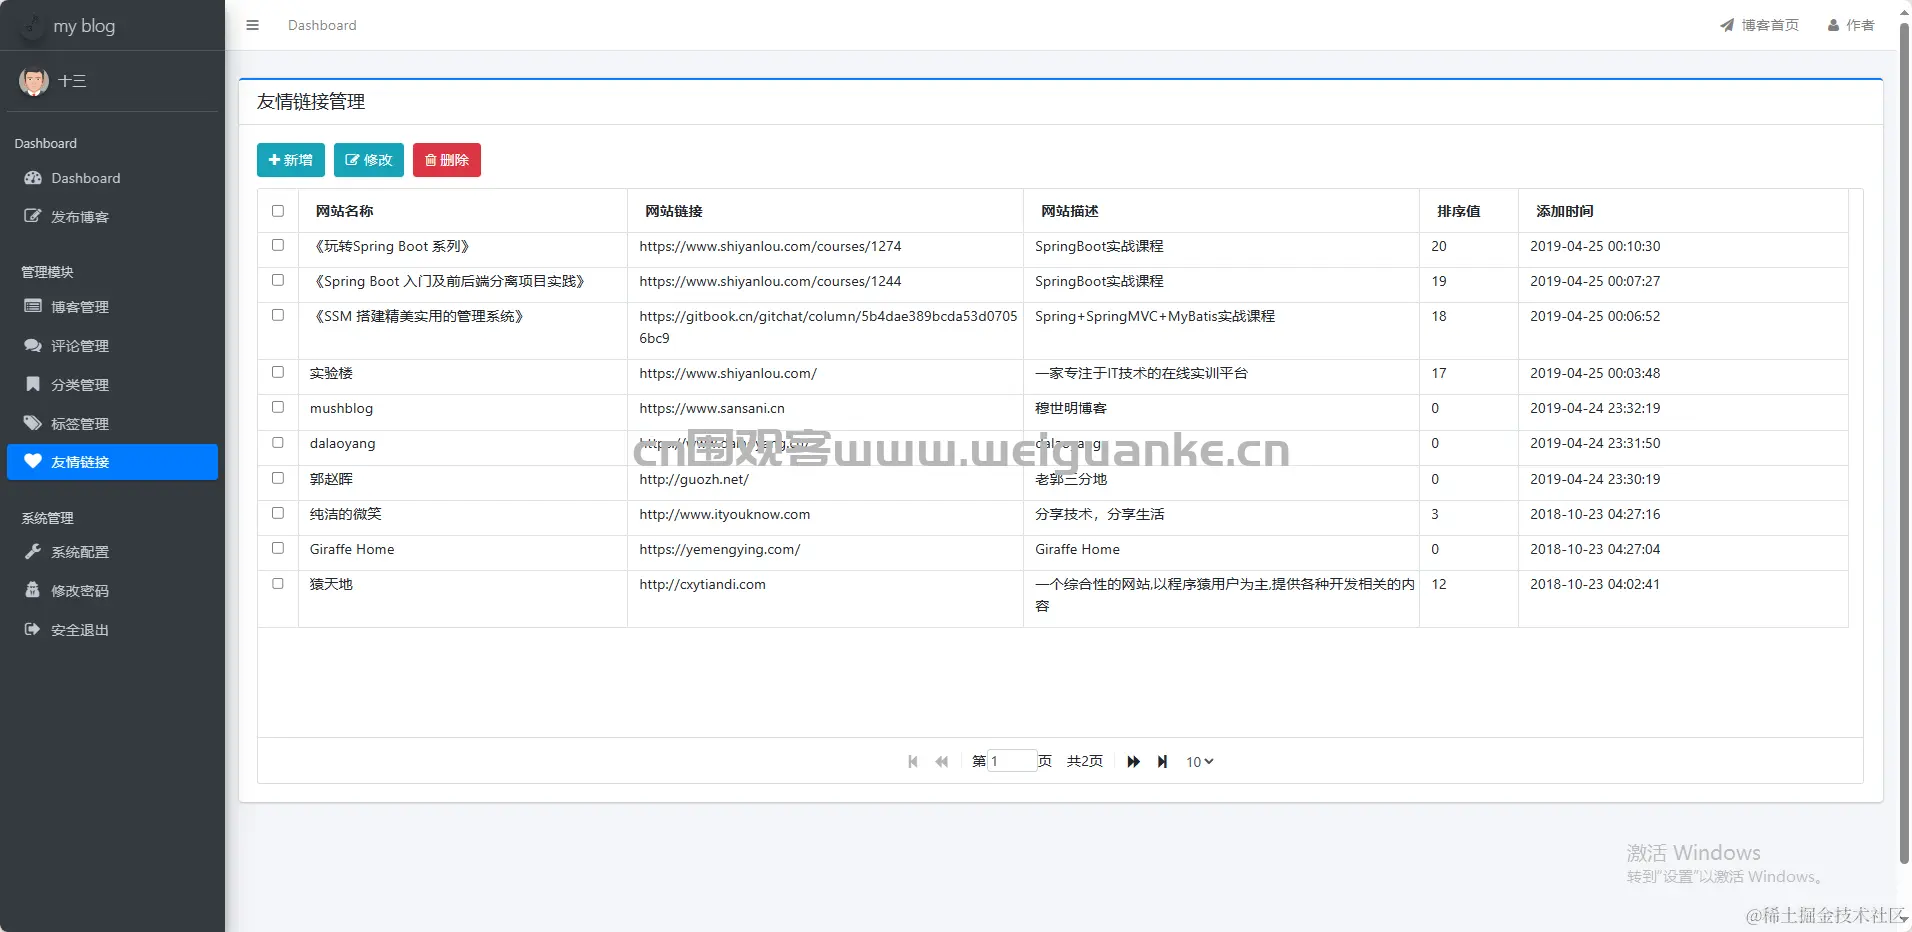The image size is (1912, 932).
Task: Click the page number input field
Action: click(x=1011, y=761)
